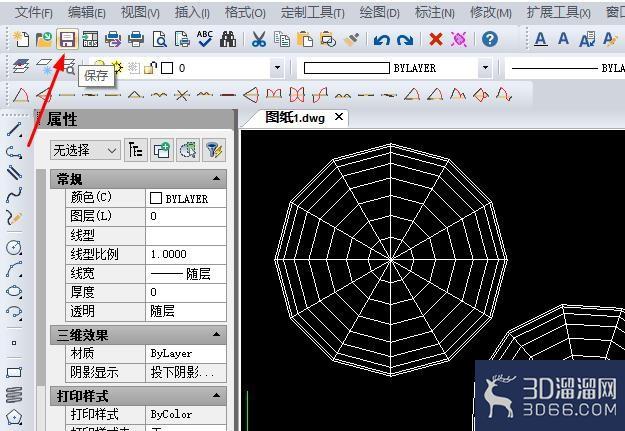This screenshot has height=431, width=625.
Task: Open the 文件(F) menu
Action: pos(34,13)
